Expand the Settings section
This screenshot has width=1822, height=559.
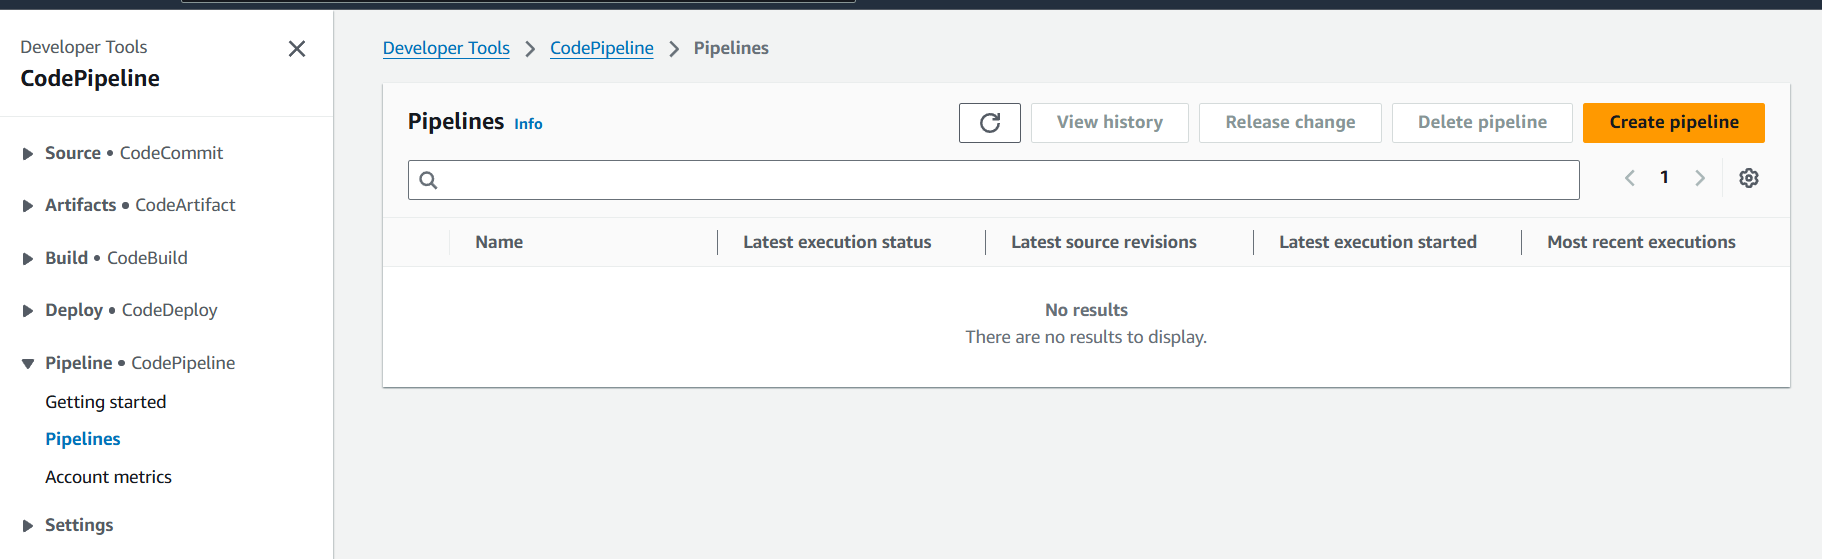[x=28, y=526]
